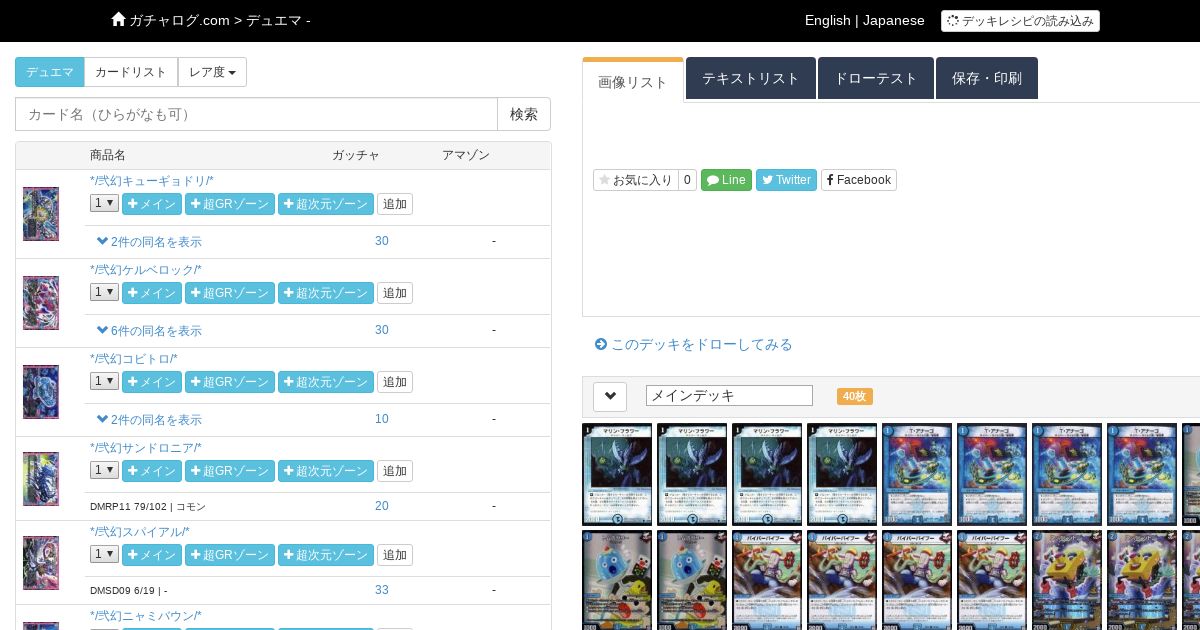Add 弐幻サンドロニア to 超GRゾーン

pyautogui.click(x=230, y=471)
